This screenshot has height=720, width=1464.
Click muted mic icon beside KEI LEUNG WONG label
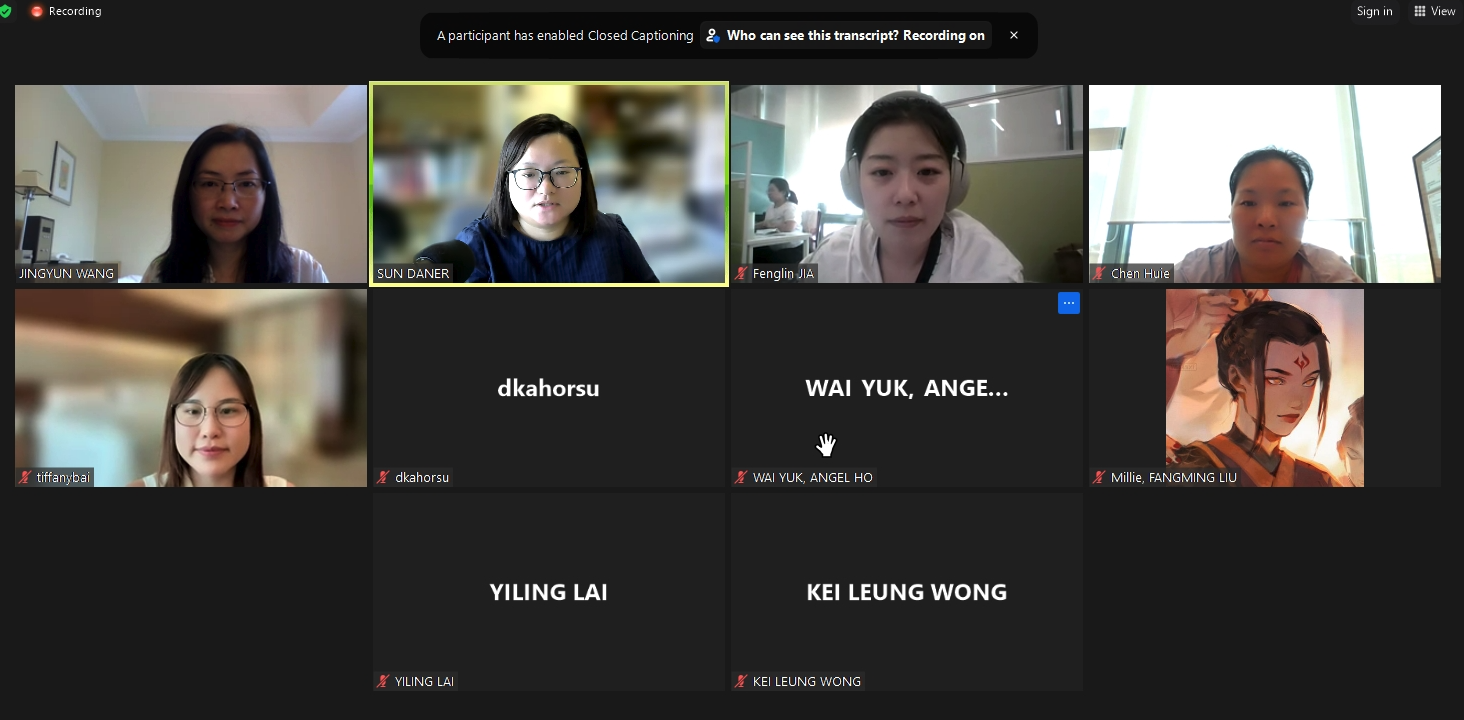click(742, 681)
